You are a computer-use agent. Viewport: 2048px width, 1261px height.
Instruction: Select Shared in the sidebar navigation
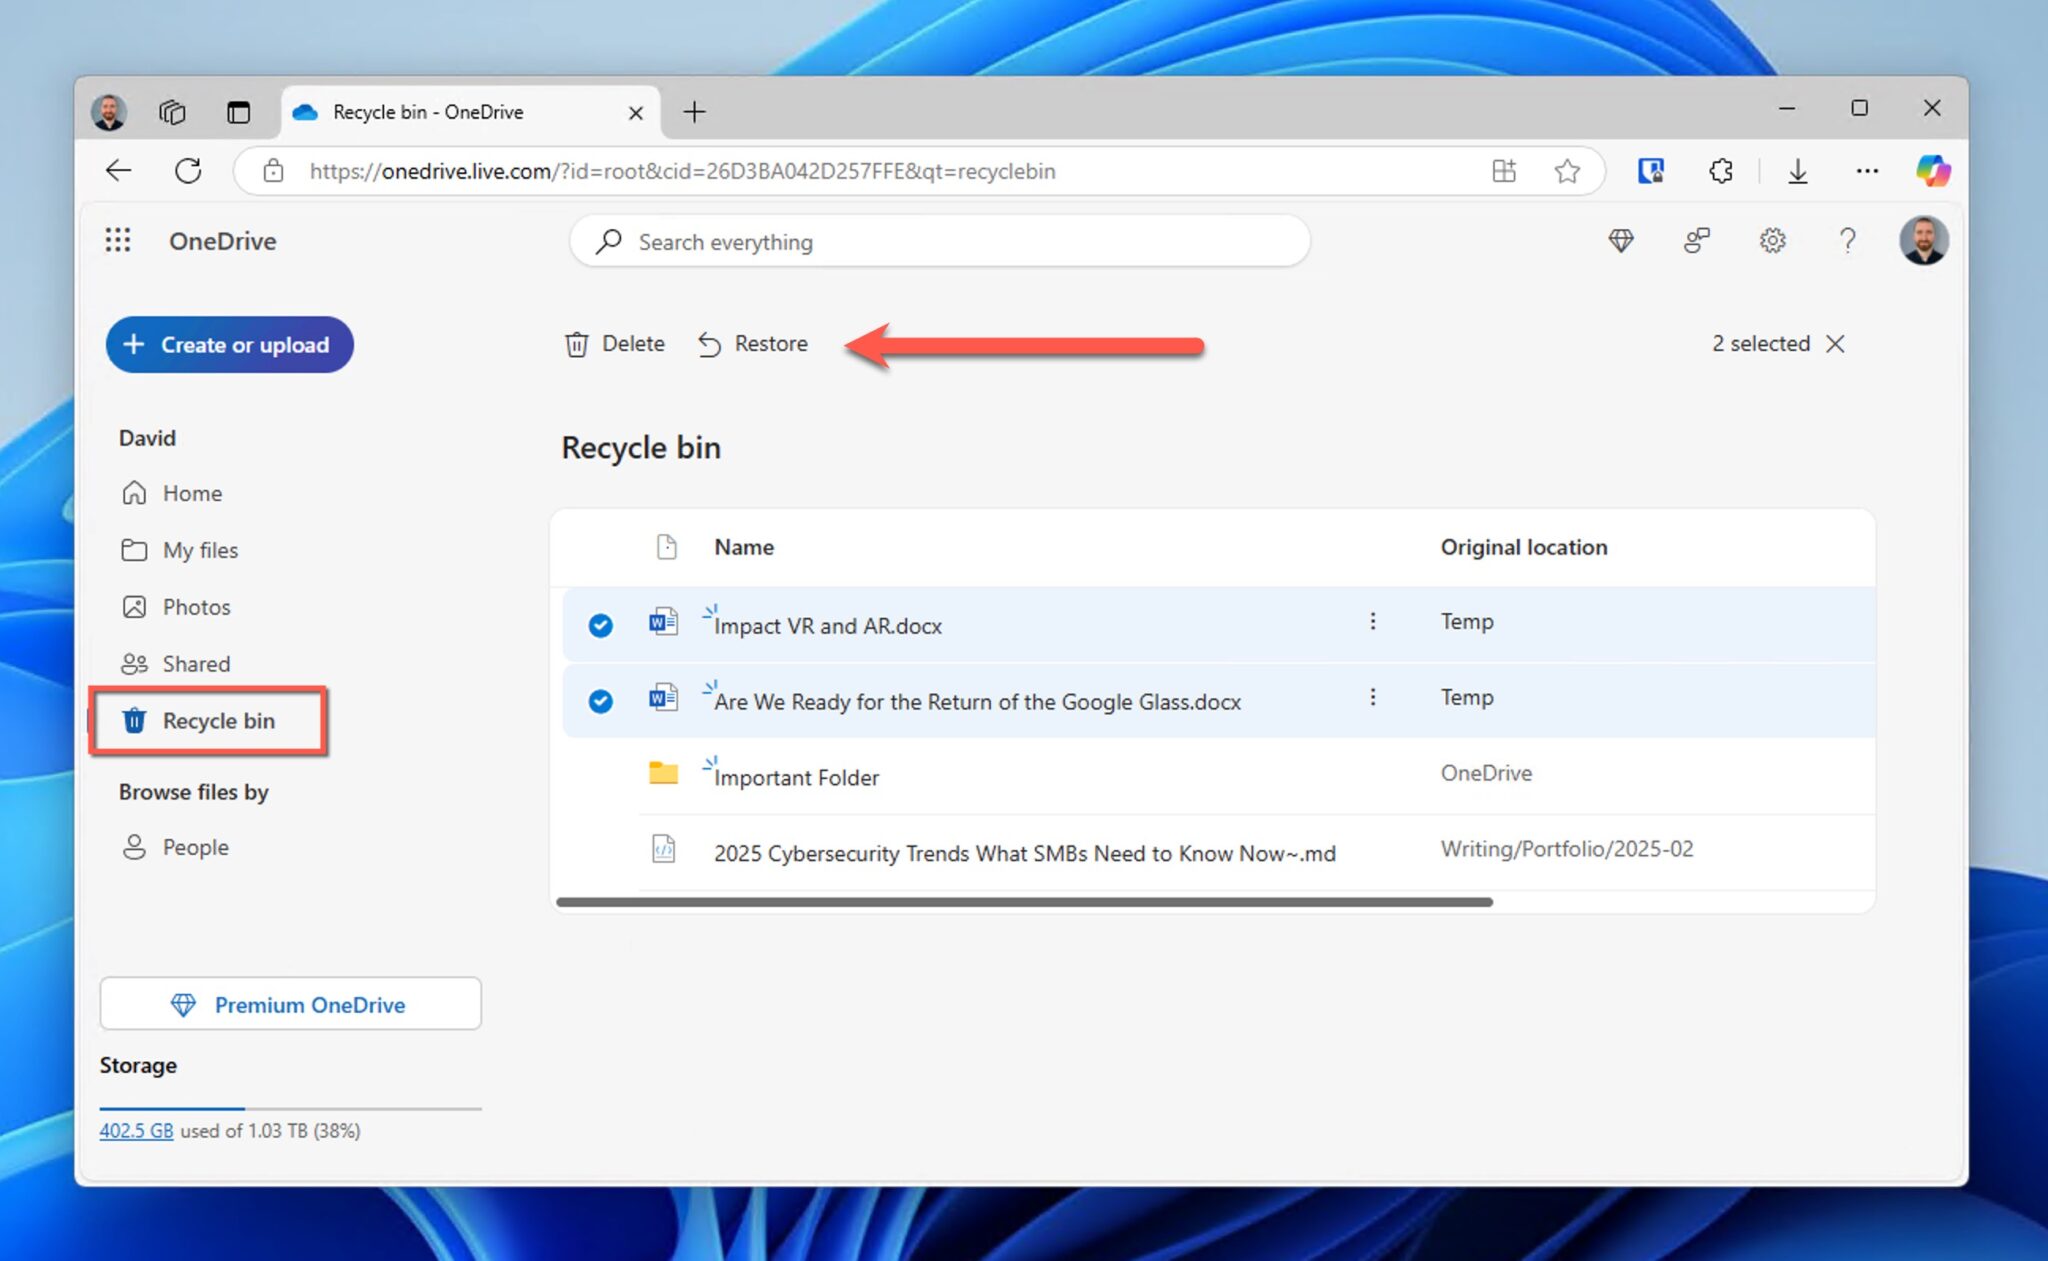point(195,663)
